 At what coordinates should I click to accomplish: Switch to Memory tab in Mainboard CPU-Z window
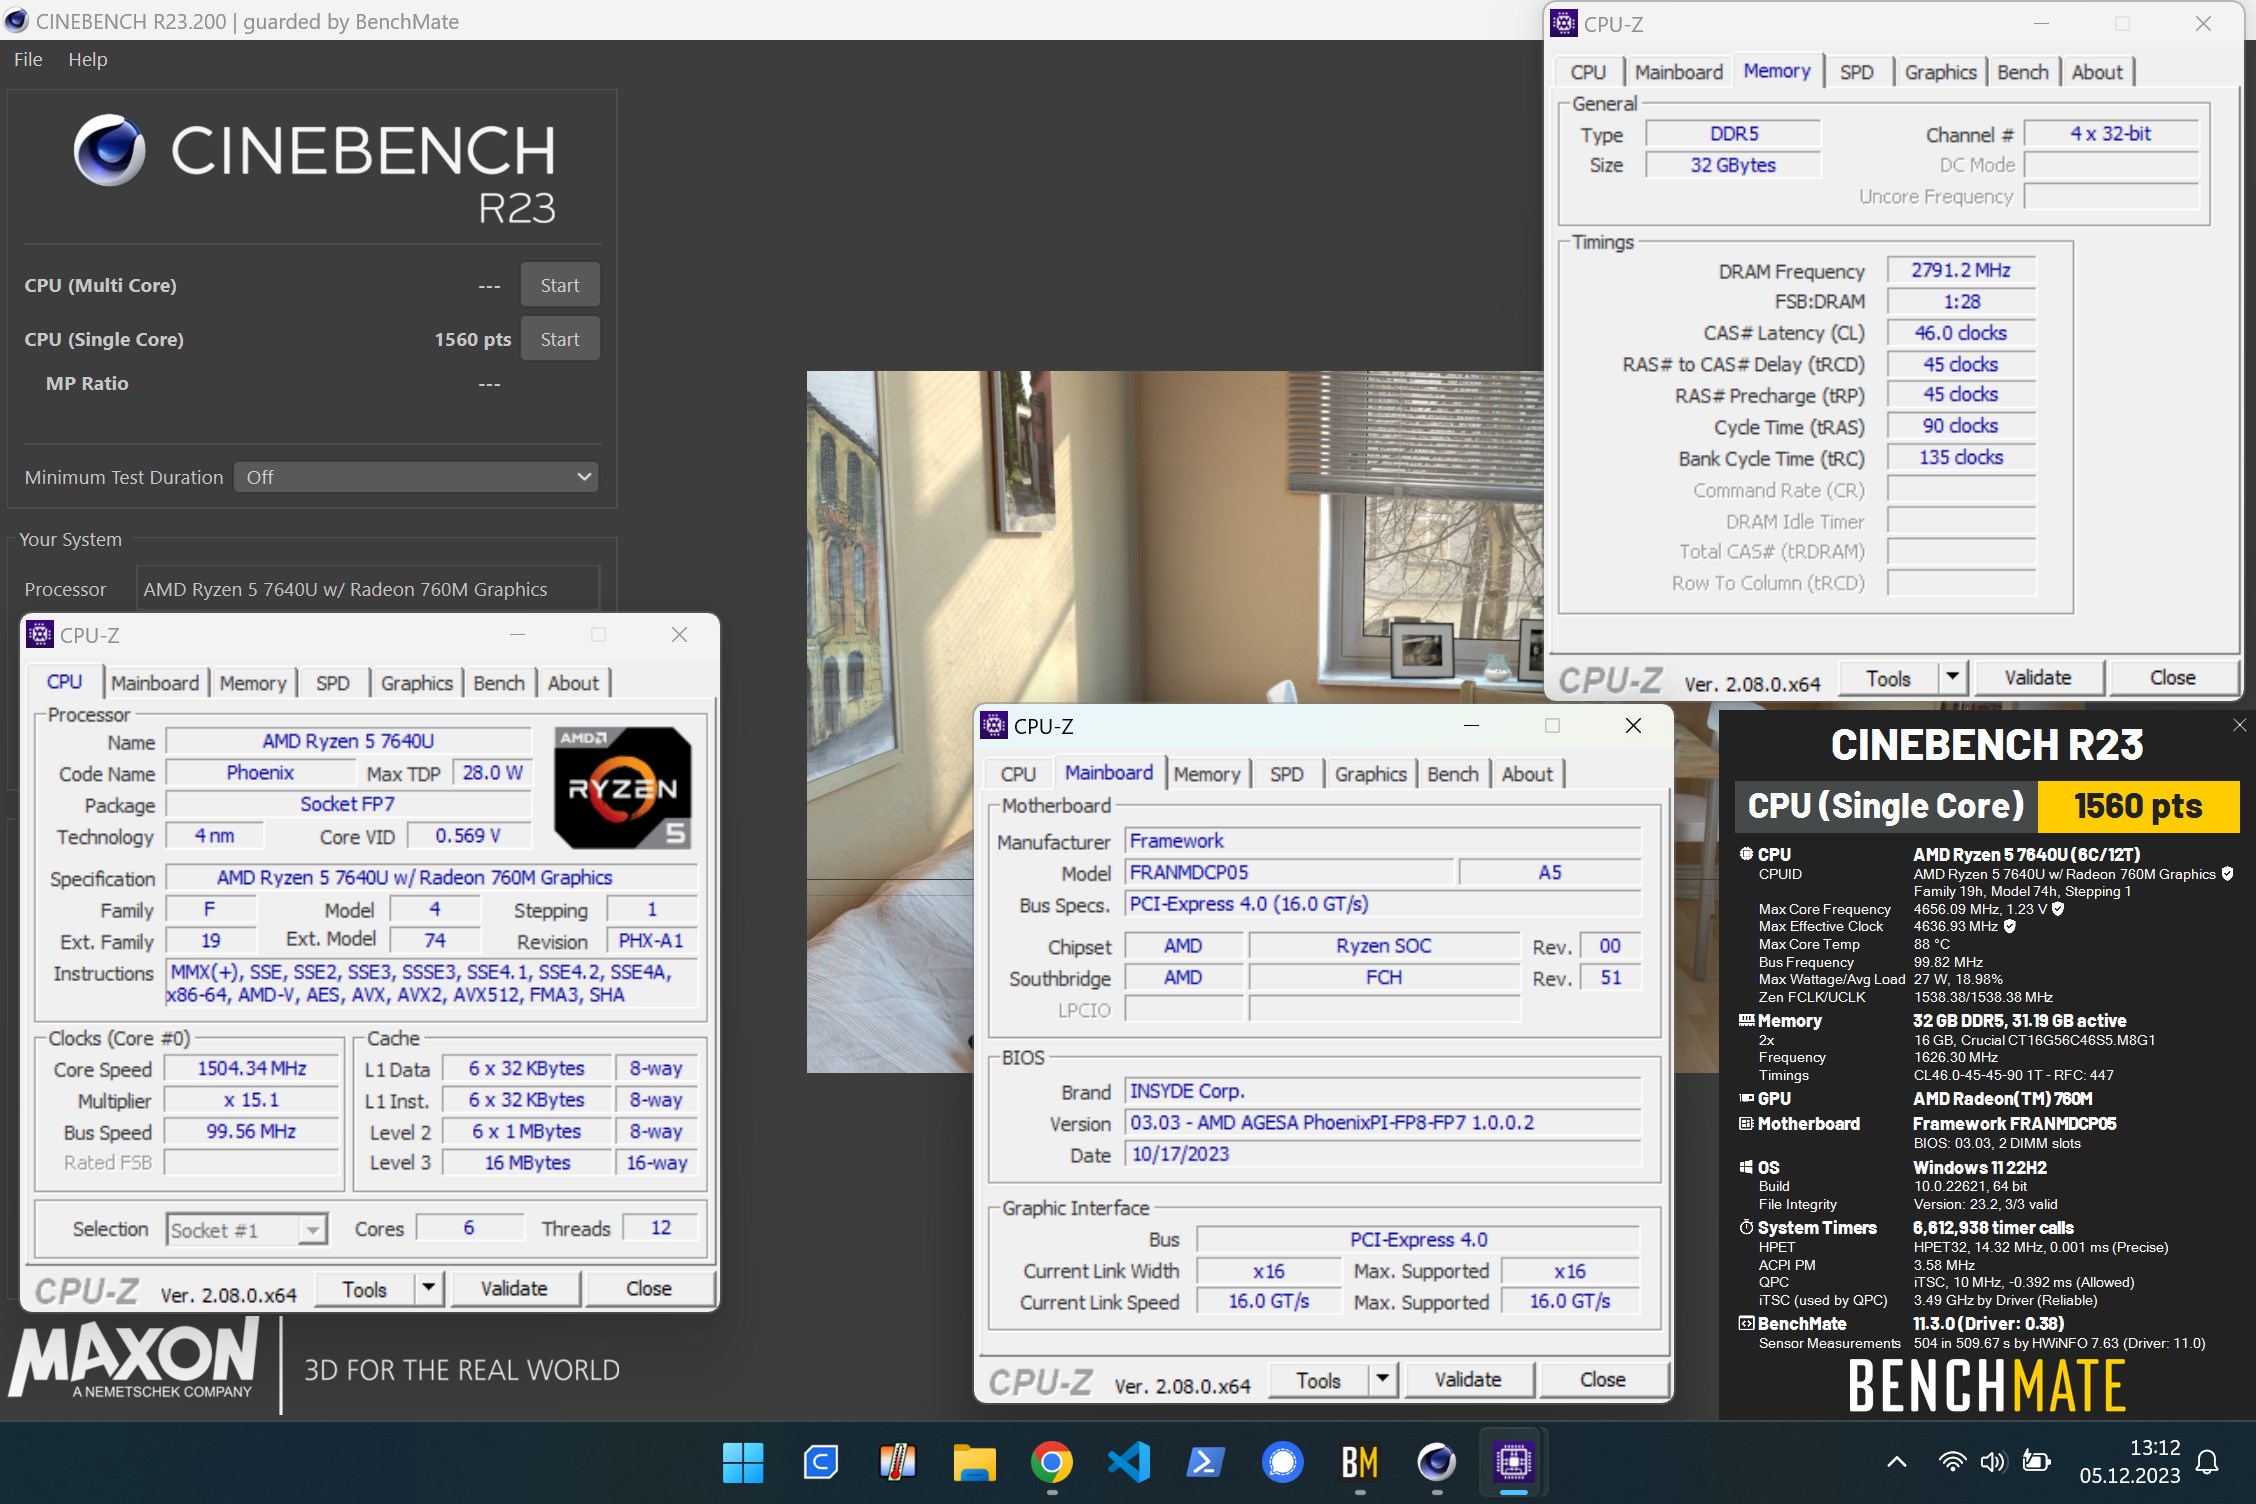(1207, 774)
